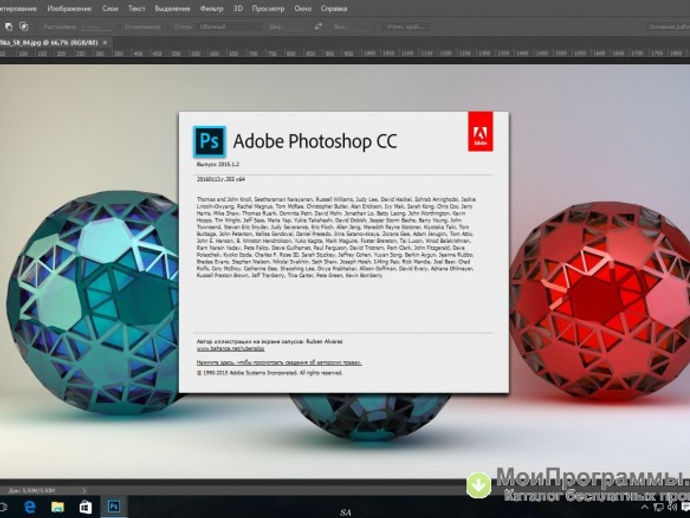Screen dimensions: 690x518
Task: Click the Photoshop taskbar icon
Action: (114, 507)
